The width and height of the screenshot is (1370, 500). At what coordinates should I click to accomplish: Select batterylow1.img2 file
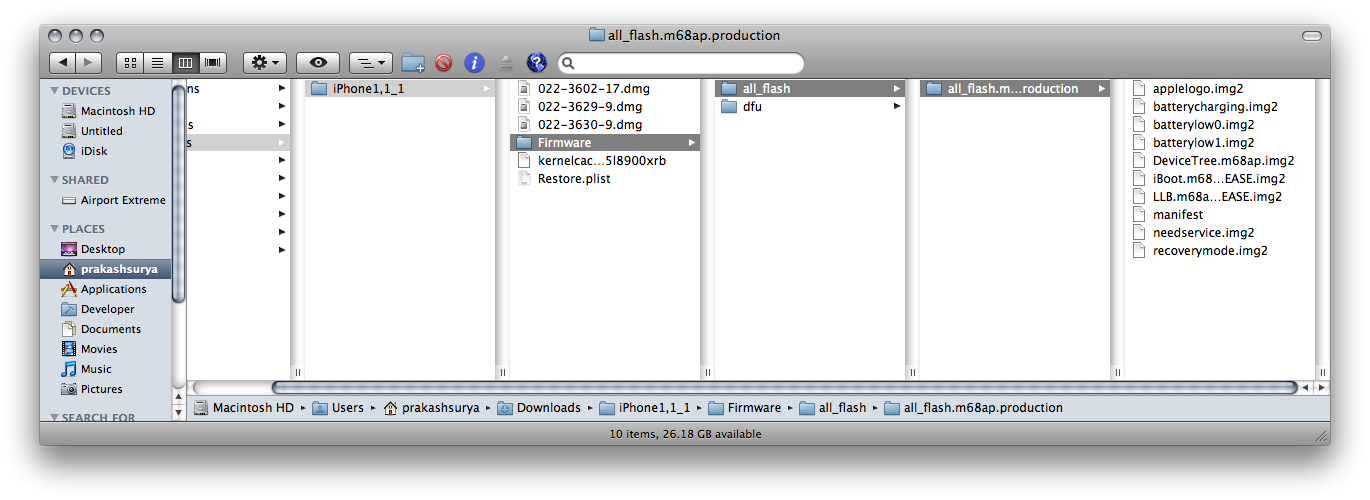pos(1203,143)
